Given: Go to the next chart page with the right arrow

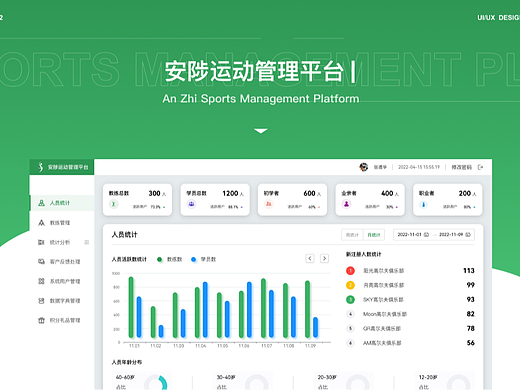Looking at the screenshot, I should coord(324,258).
